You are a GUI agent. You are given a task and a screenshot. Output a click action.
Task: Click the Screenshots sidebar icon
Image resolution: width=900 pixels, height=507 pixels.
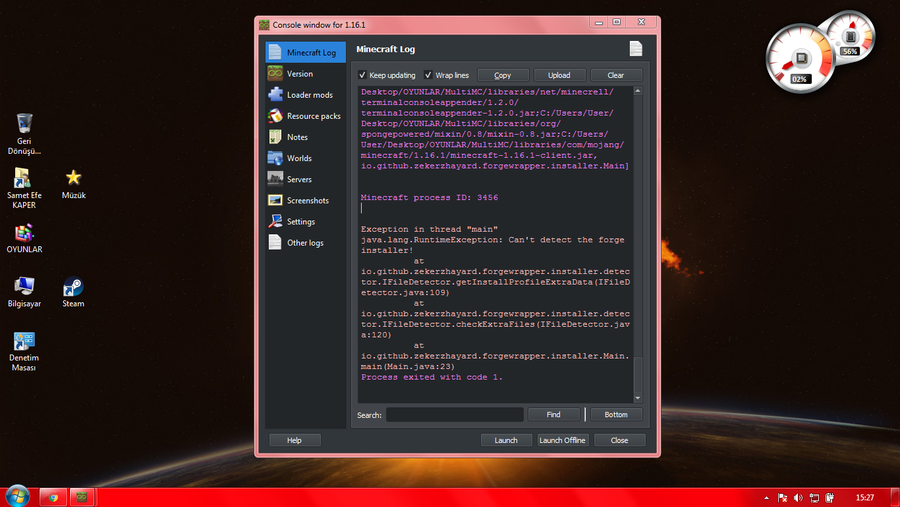tap(275, 200)
